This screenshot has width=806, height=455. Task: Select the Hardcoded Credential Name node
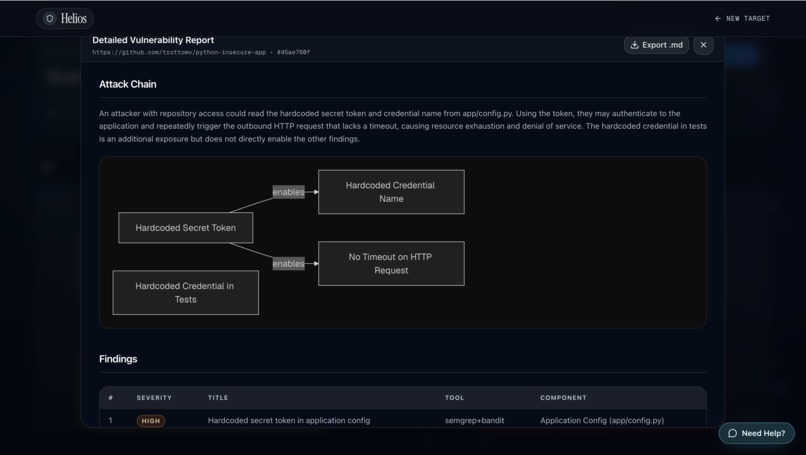click(x=391, y=192)
